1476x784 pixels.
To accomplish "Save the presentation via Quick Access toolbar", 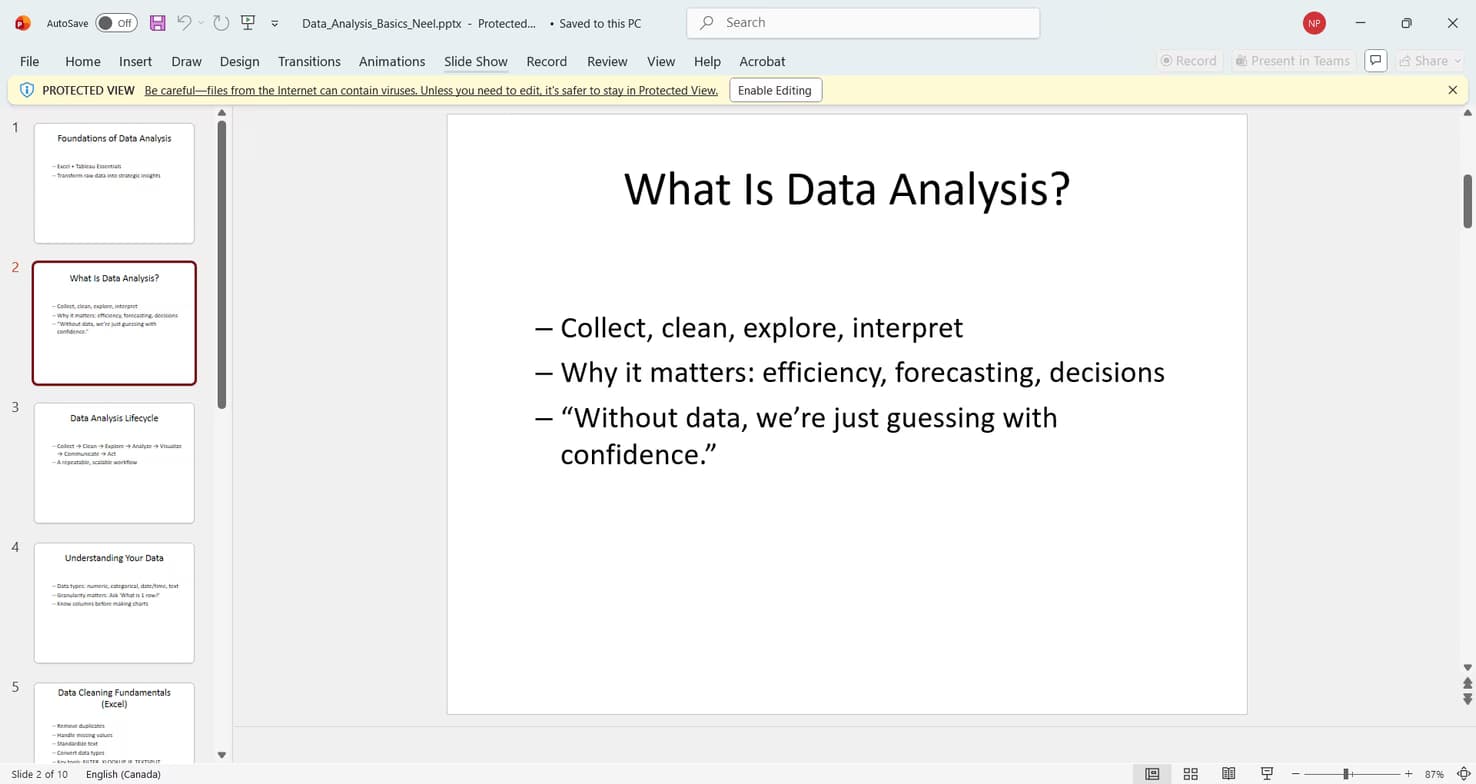I will 157,22.
